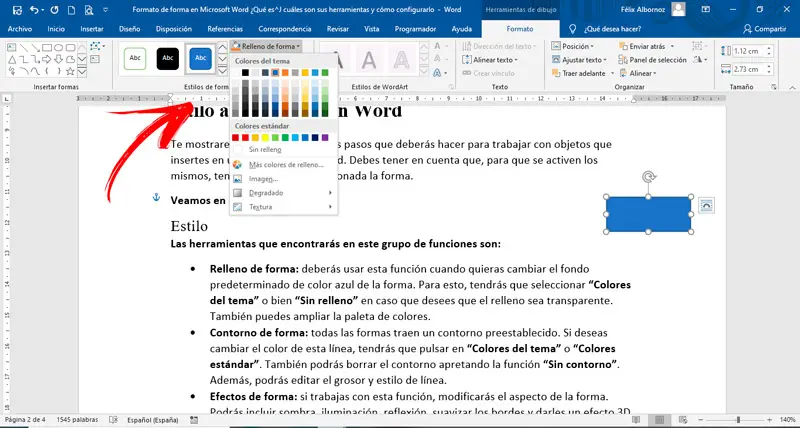Pick the yellow standard color swatch

coord(265,138)
